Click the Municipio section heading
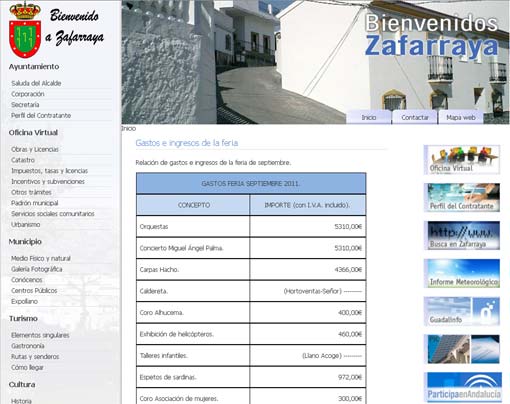 tap(25, 242)
